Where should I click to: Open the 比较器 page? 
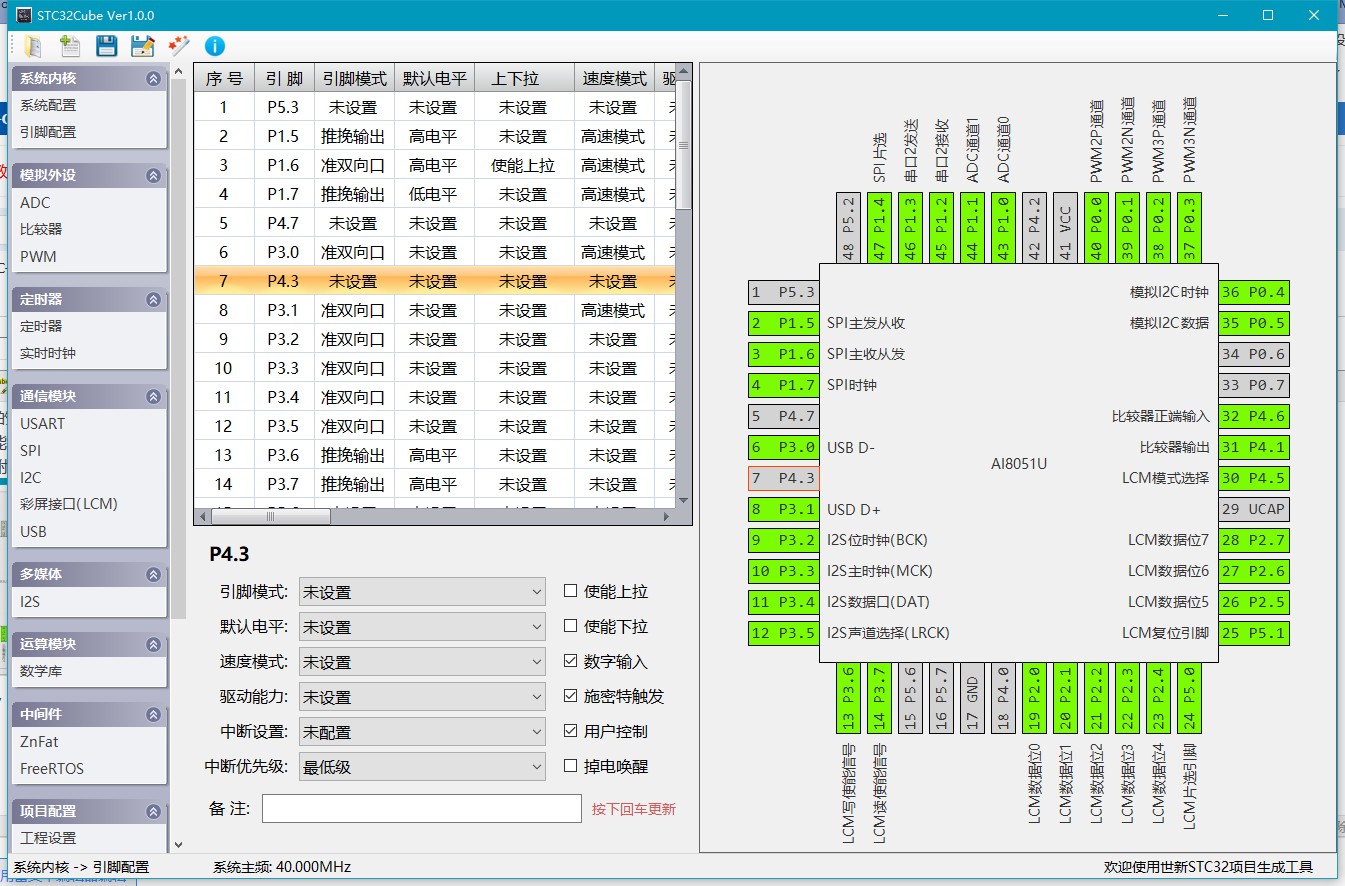click(x=41, y=229)
